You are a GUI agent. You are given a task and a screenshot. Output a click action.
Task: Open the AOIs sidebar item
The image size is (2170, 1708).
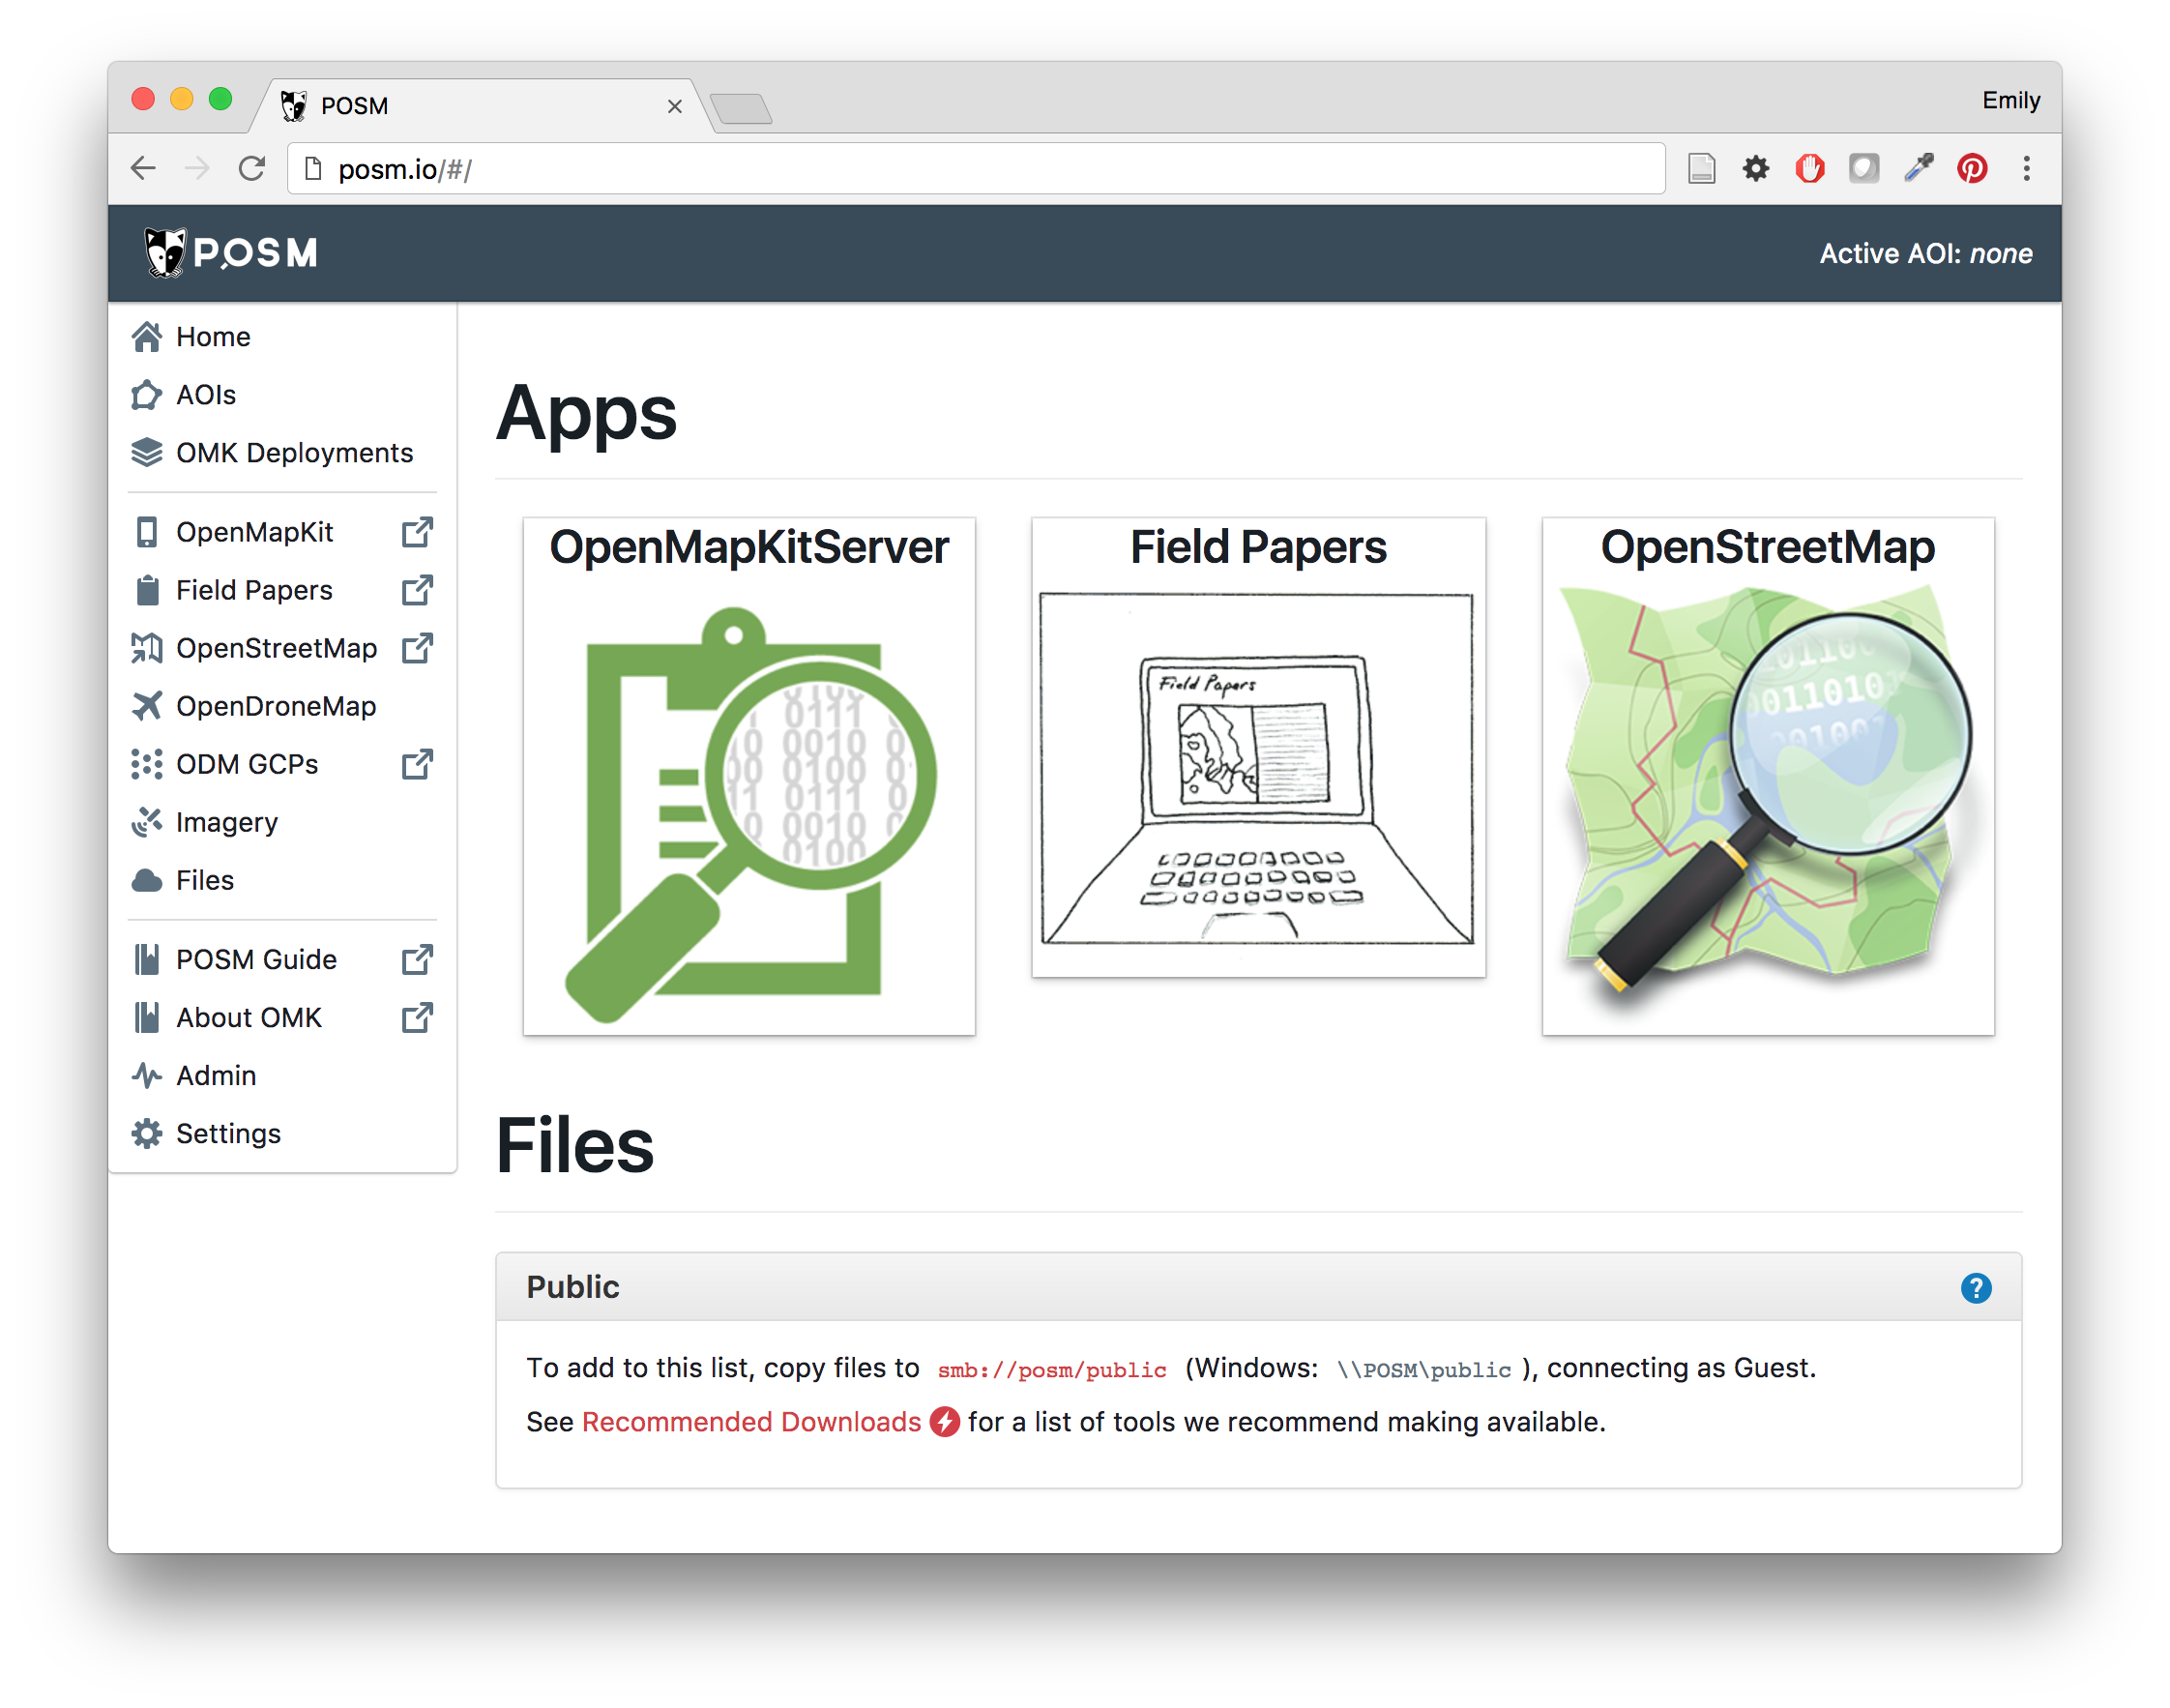coord(206,395)
